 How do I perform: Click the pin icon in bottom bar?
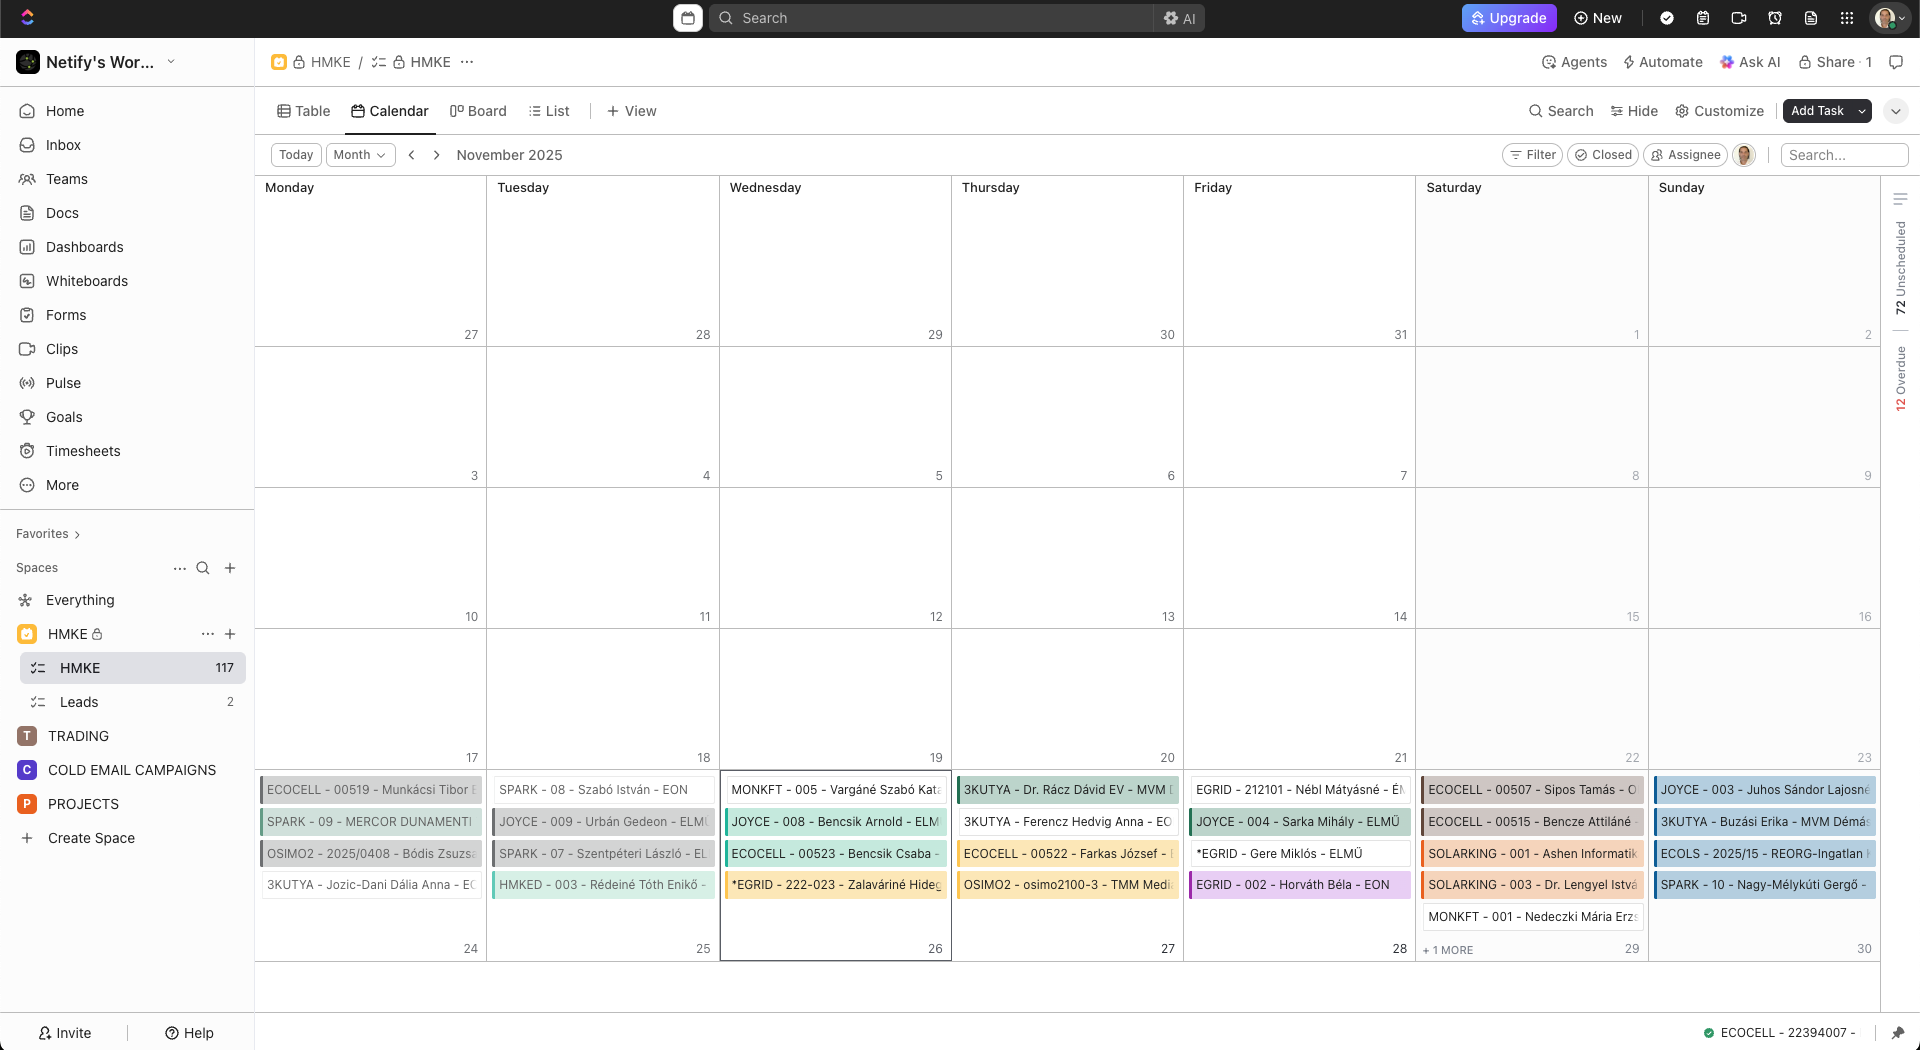coord(1897,1033)
